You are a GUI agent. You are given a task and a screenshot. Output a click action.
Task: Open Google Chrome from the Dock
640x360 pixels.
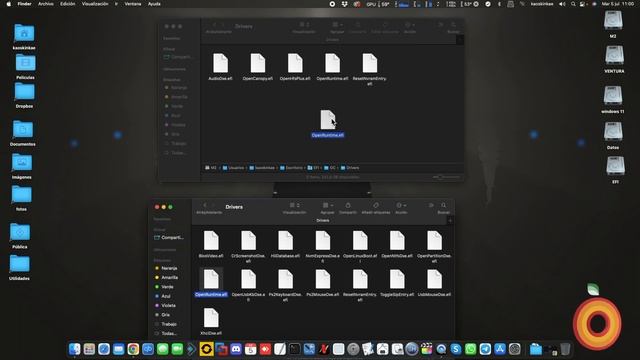(x=133, y=349)
